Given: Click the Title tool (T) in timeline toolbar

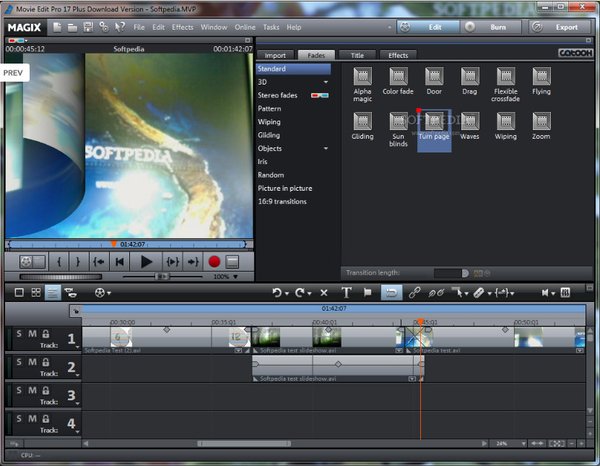Looking at the screenshot, I should (346, 292).
